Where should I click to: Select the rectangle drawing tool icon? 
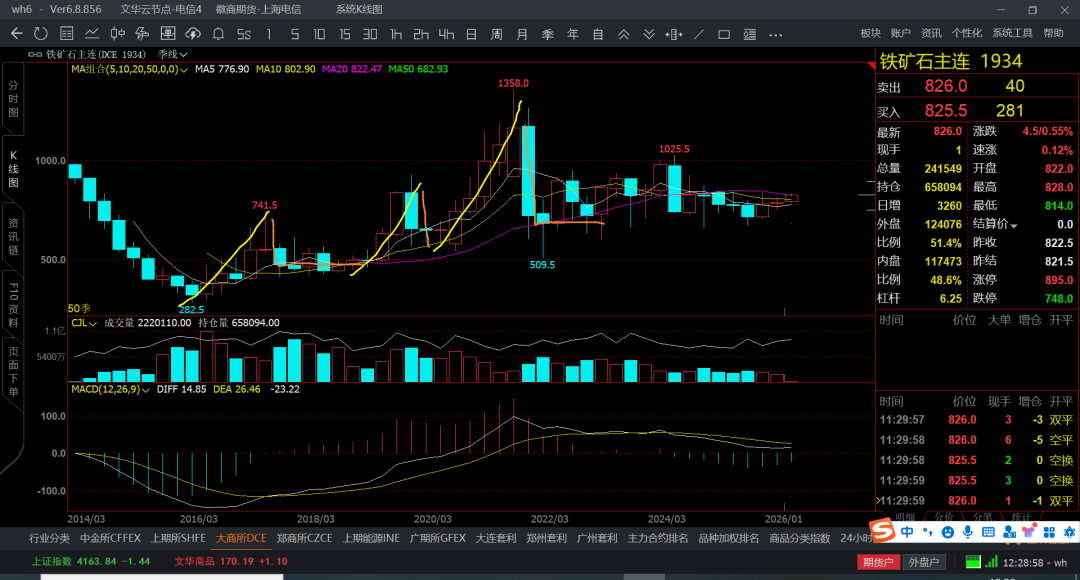click(726, 34)
